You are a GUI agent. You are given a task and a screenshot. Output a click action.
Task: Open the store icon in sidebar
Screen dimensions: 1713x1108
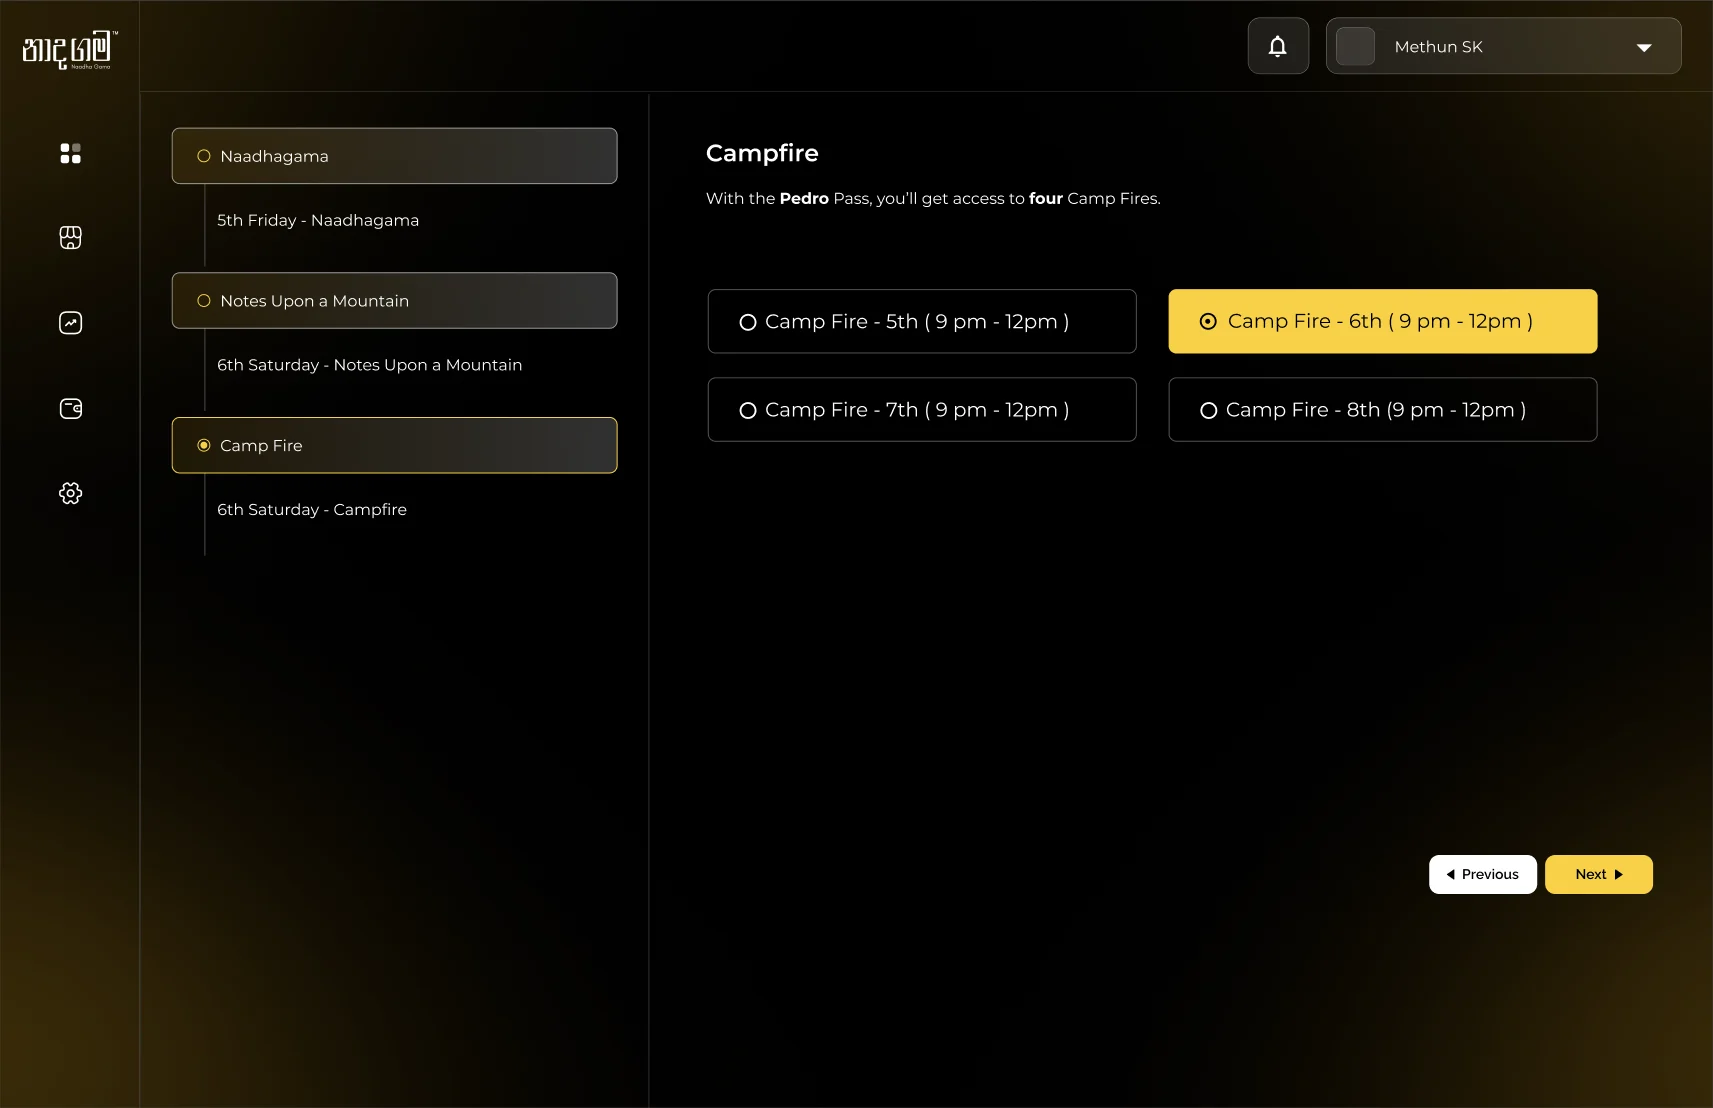70,237
